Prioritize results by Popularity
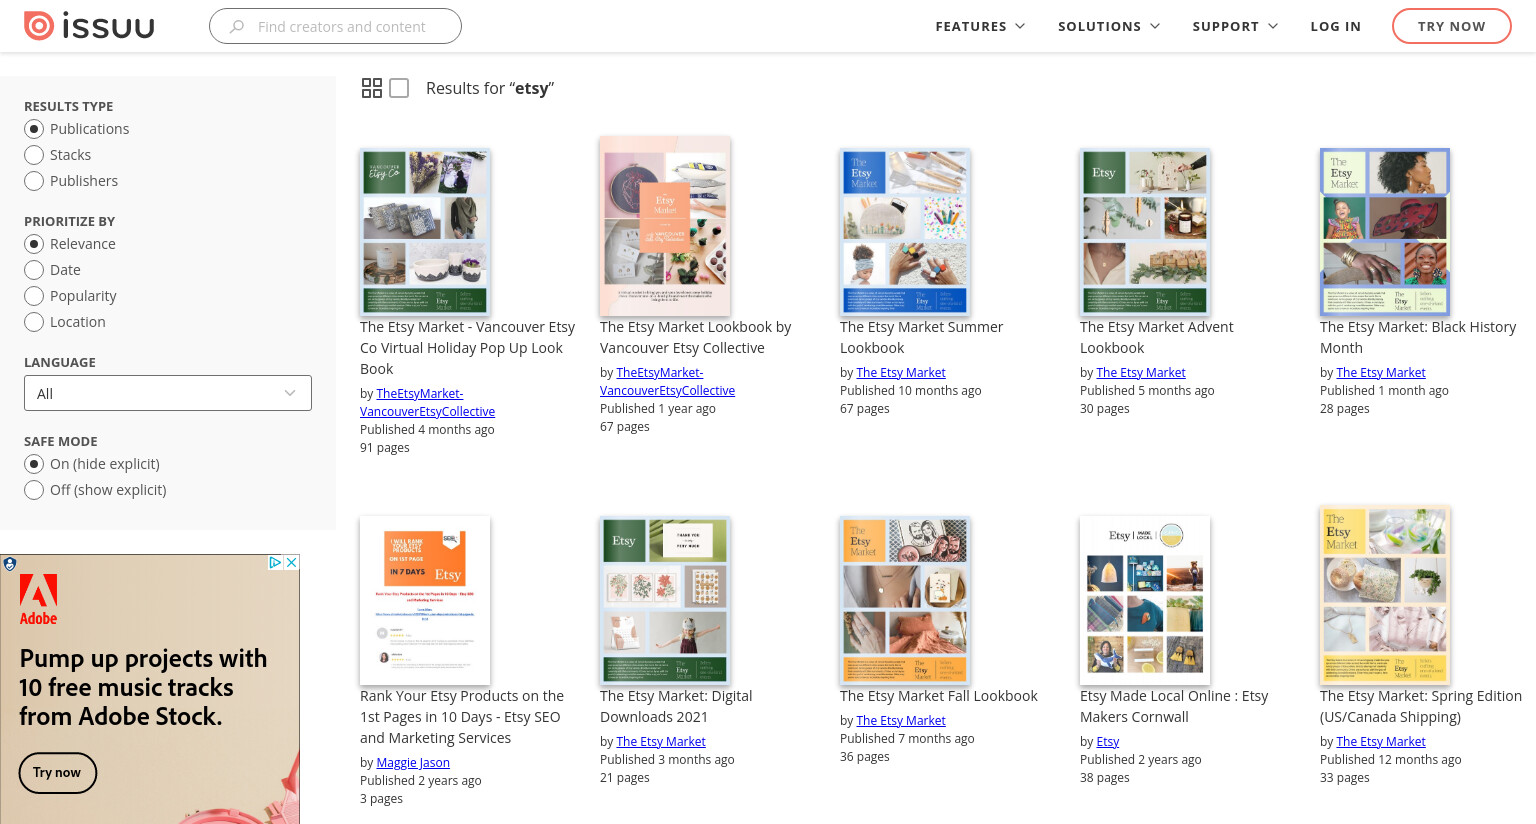This screenshot has width=1536, height=824. pyautogui.click(x=34, y=296)
